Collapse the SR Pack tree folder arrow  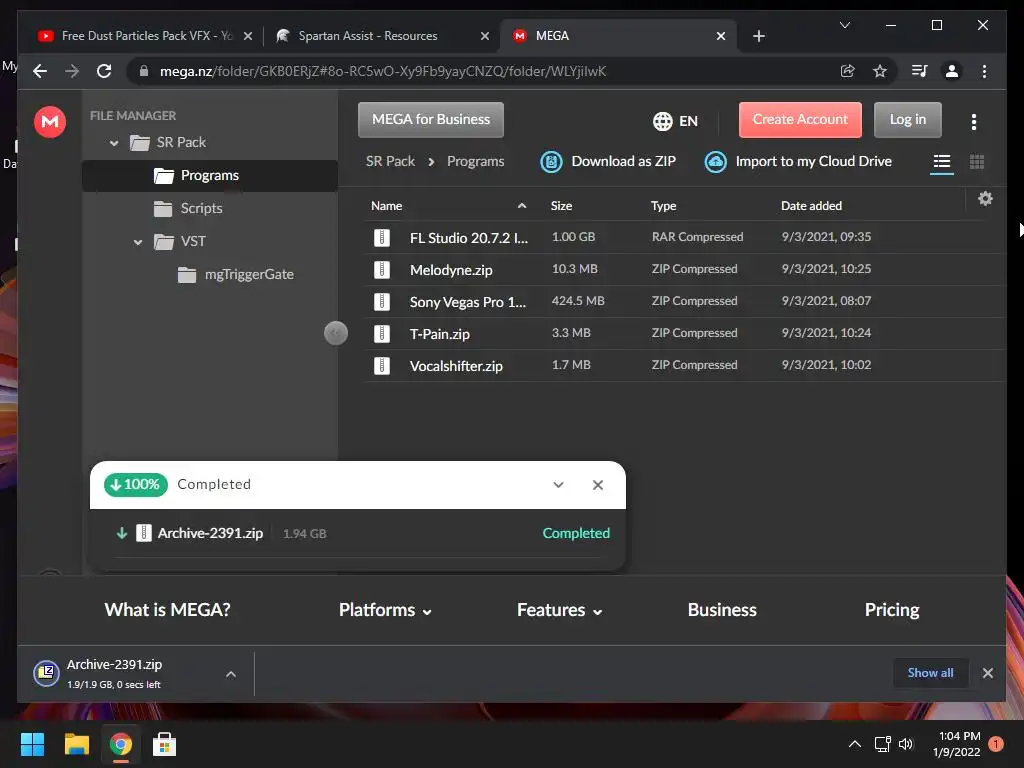pyautogui.click(x=114, y=142)
